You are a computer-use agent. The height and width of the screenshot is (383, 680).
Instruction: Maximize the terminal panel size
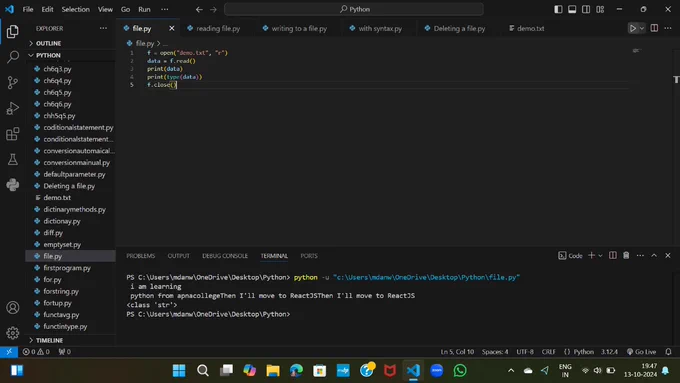[654, 255]
